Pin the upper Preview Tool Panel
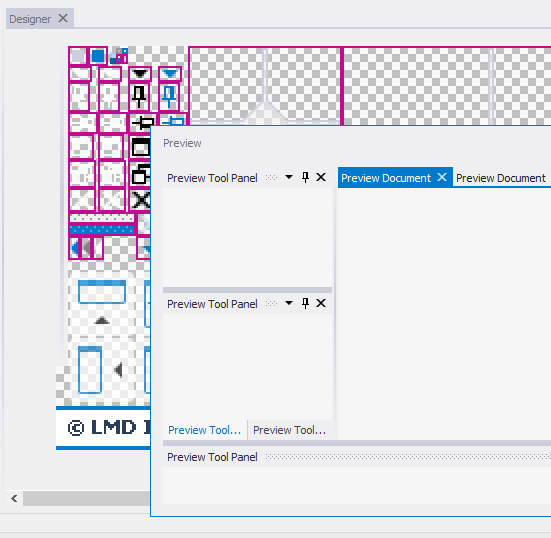Viewport: 551px width, 538px height. coord(305,177)
